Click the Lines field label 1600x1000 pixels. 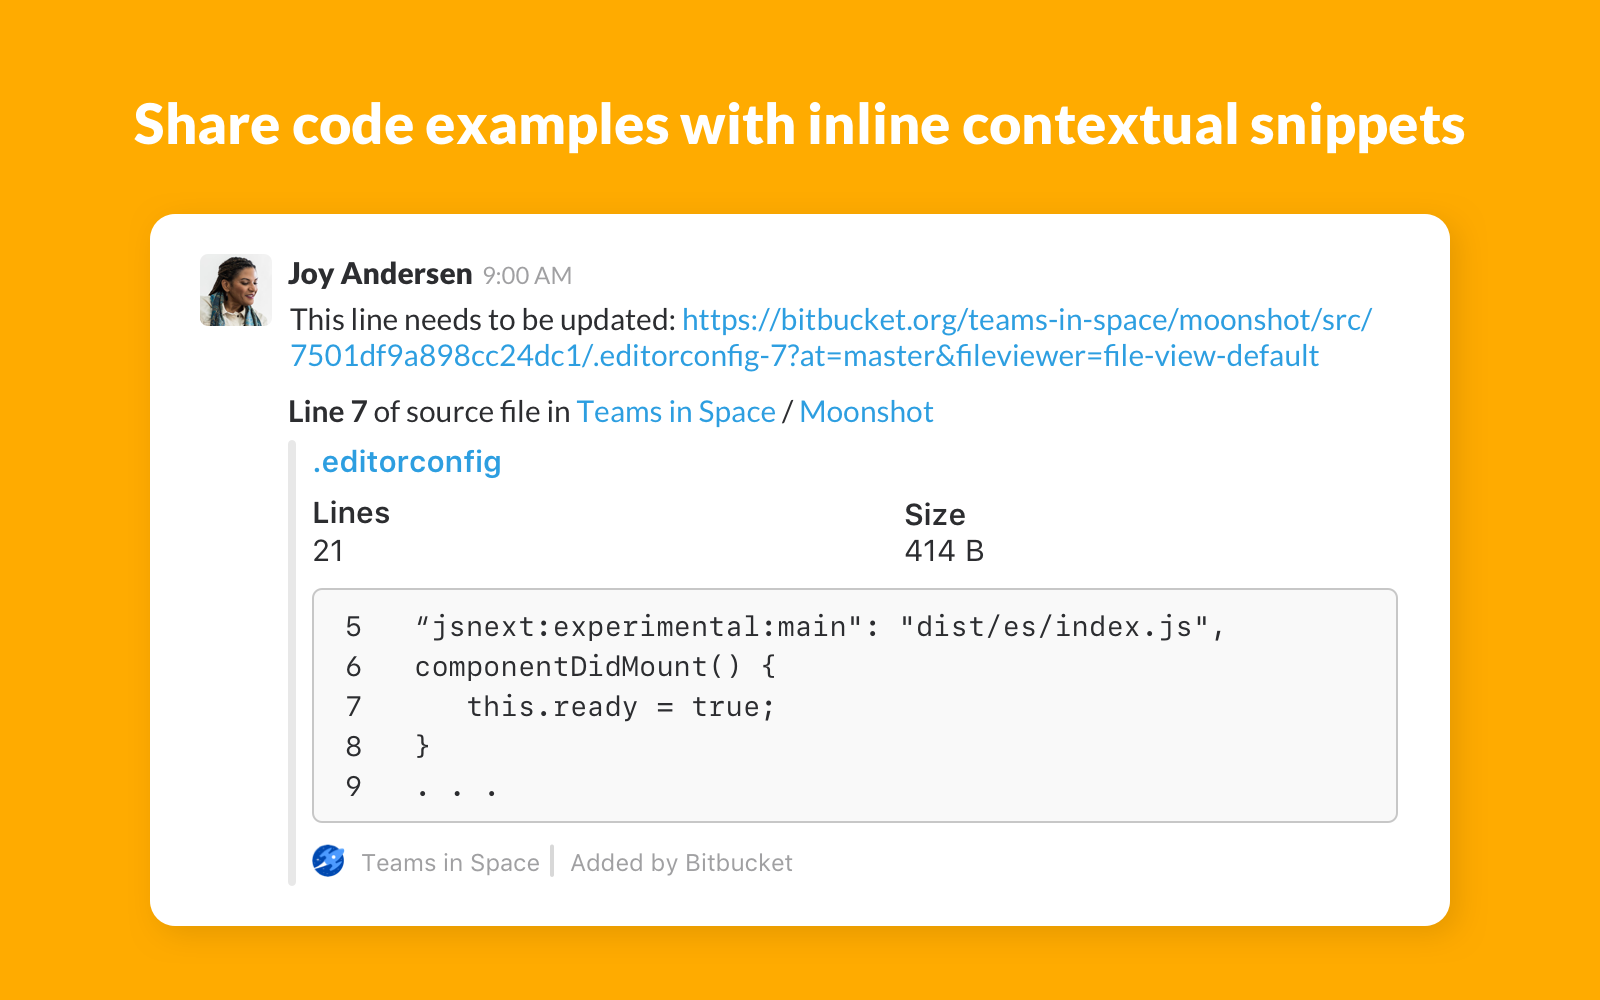coord(351,513)
